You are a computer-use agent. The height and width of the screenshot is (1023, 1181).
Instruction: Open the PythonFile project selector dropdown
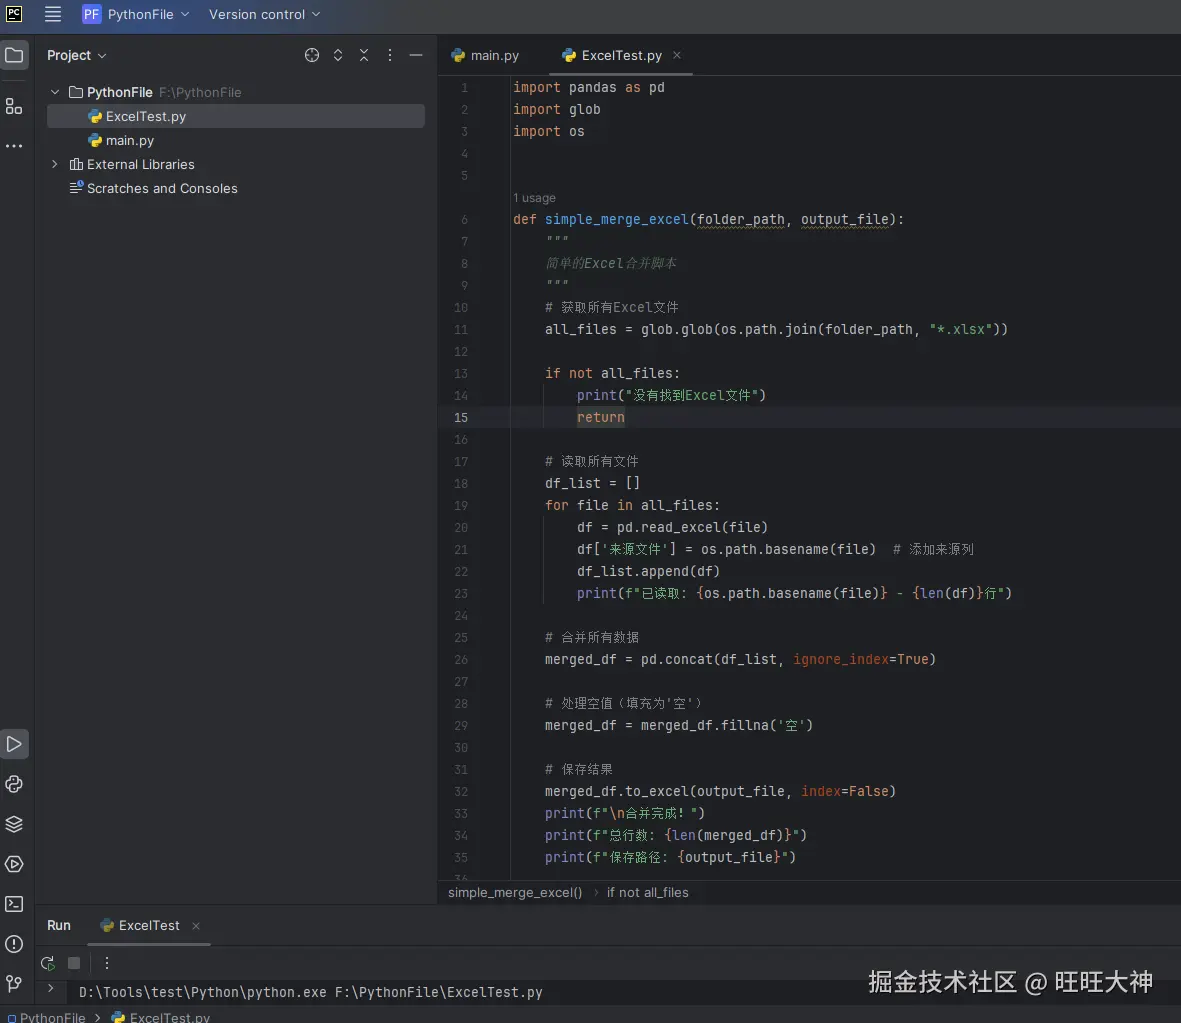pyautogui.click(x=135, y=14)
